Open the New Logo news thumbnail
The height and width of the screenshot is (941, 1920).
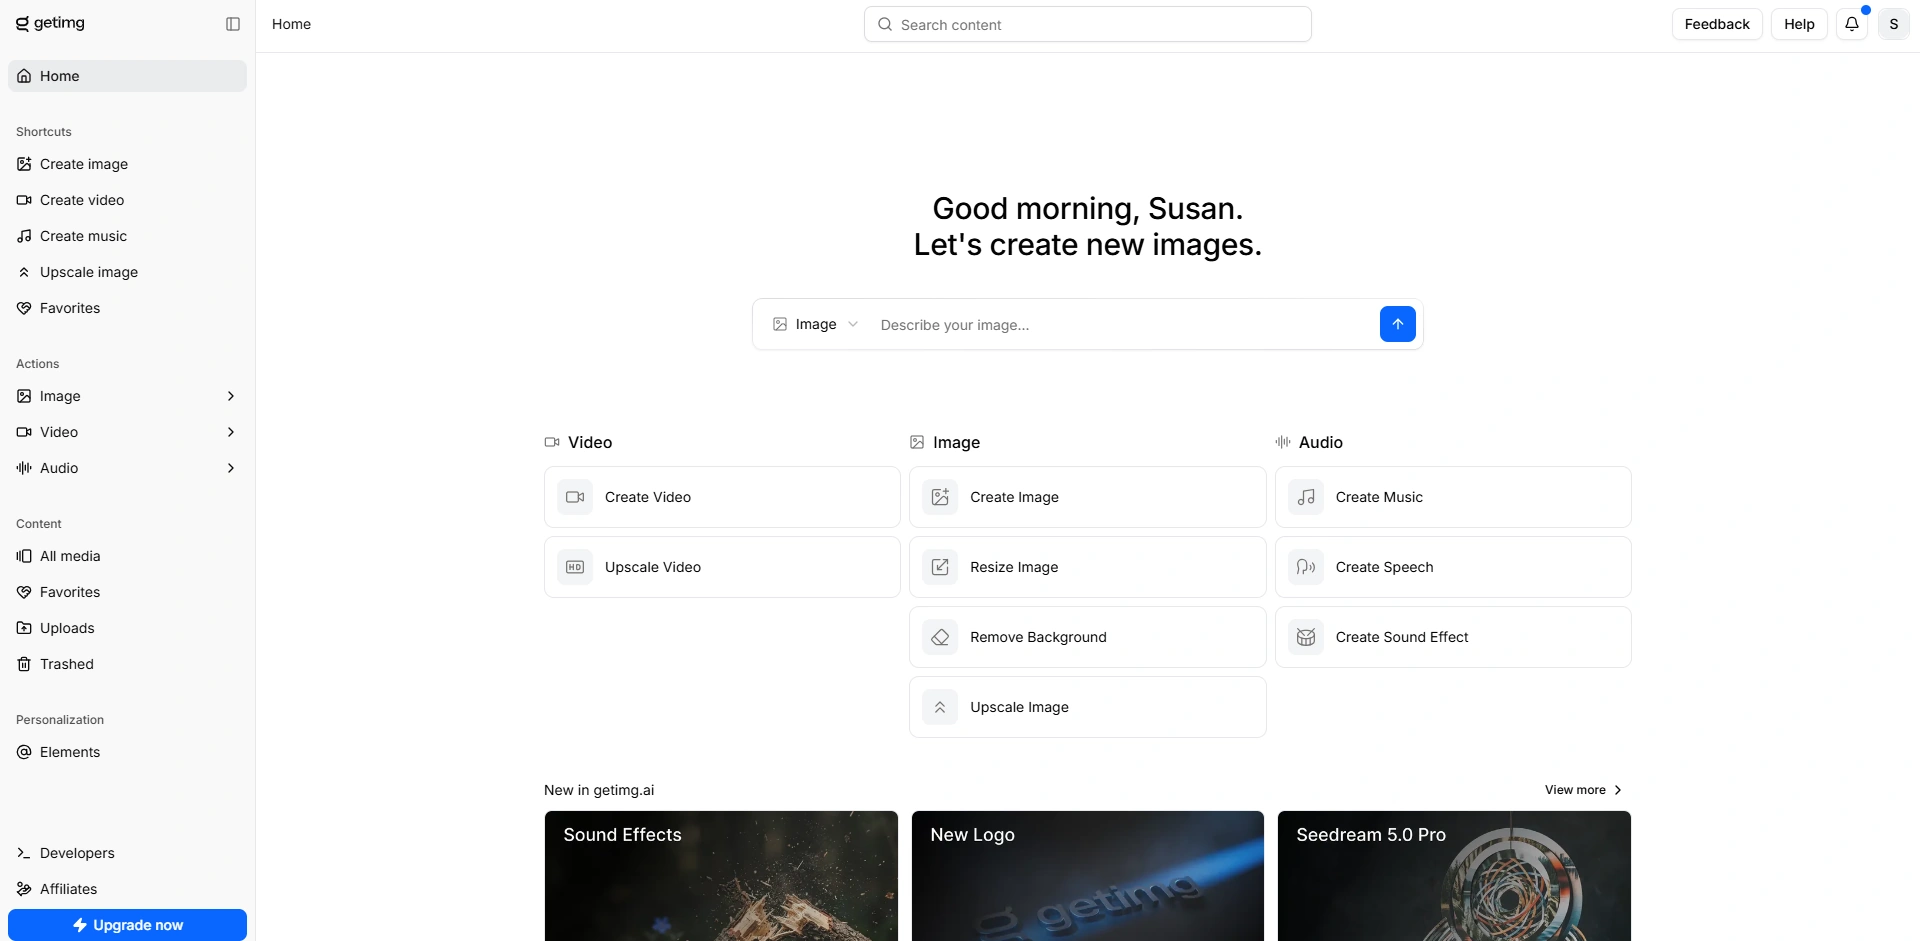point(1088,876)
